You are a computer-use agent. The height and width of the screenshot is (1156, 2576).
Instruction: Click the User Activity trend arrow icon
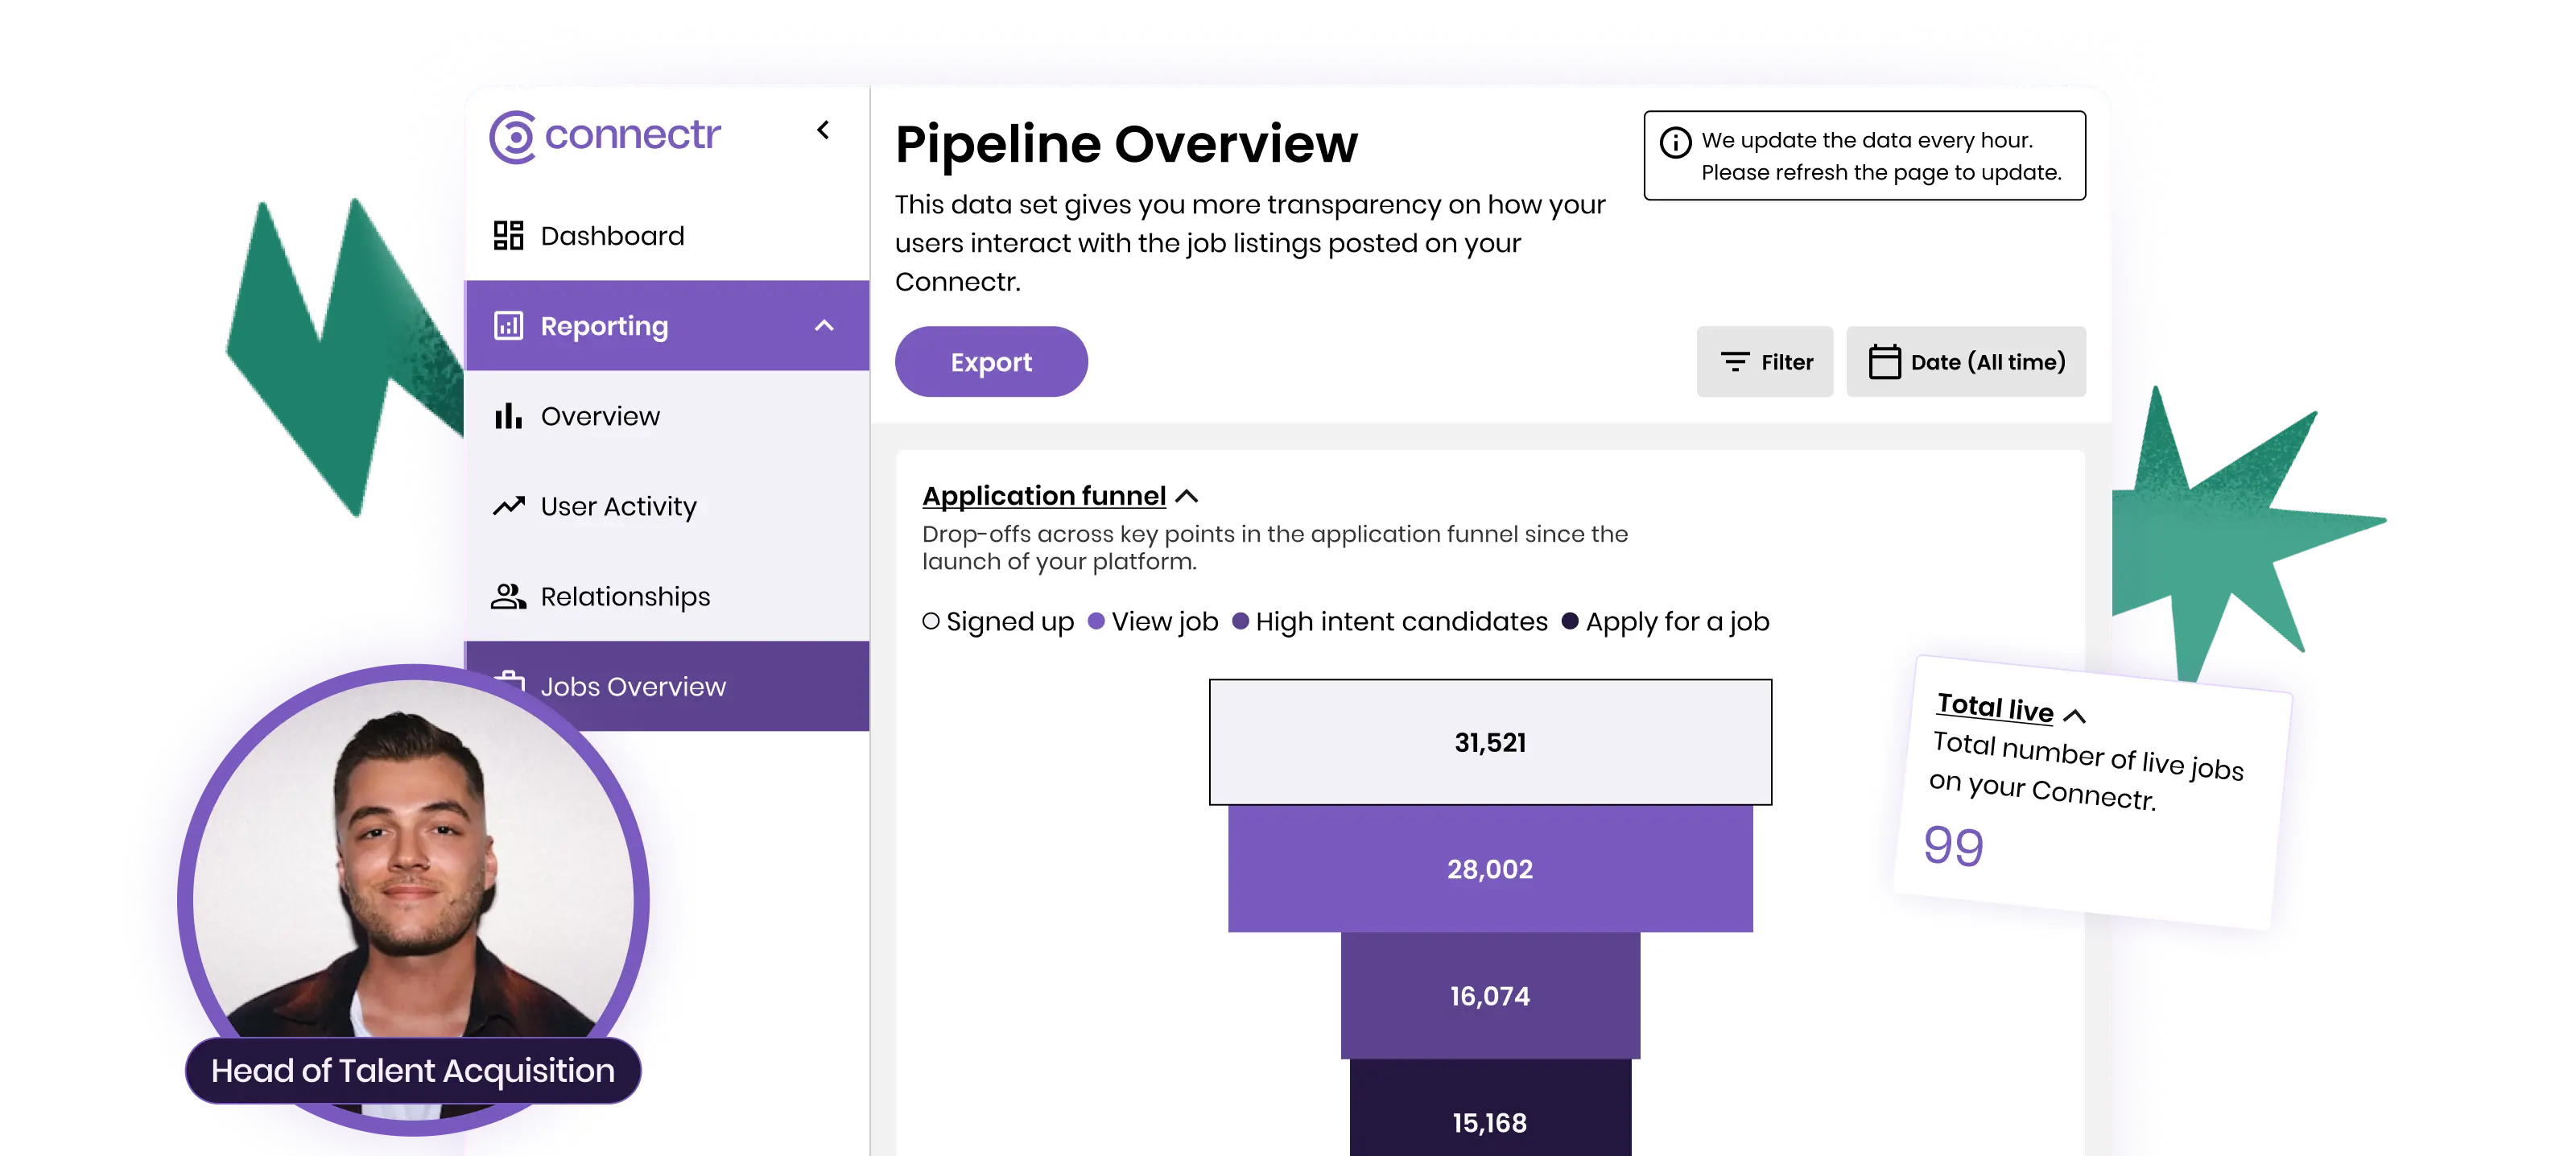pyautogui.click(x=508, y=506)
